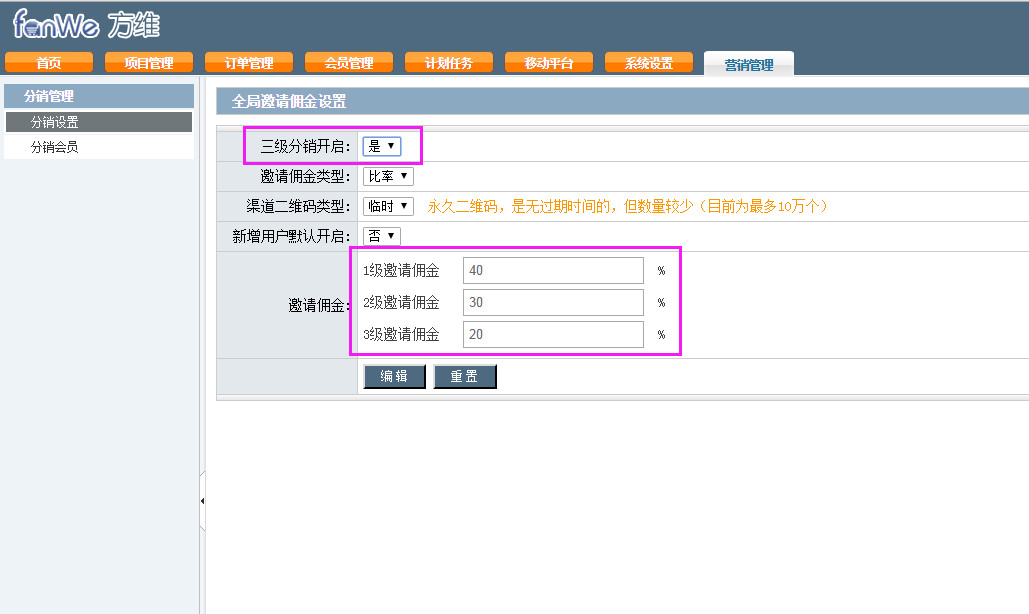The width and height of the screenshot is (1029, 614).
Task: Select the 营销管理 tab
Action: [749, 64]
